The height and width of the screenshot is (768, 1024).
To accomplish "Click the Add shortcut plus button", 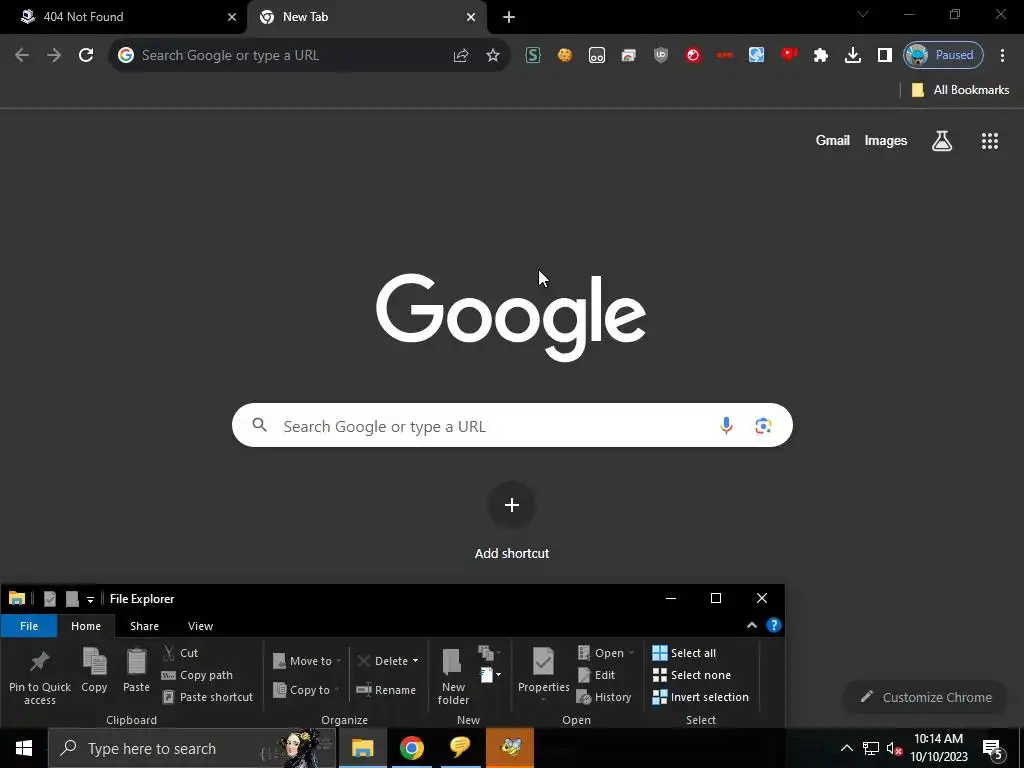I will tap(512, 505).
